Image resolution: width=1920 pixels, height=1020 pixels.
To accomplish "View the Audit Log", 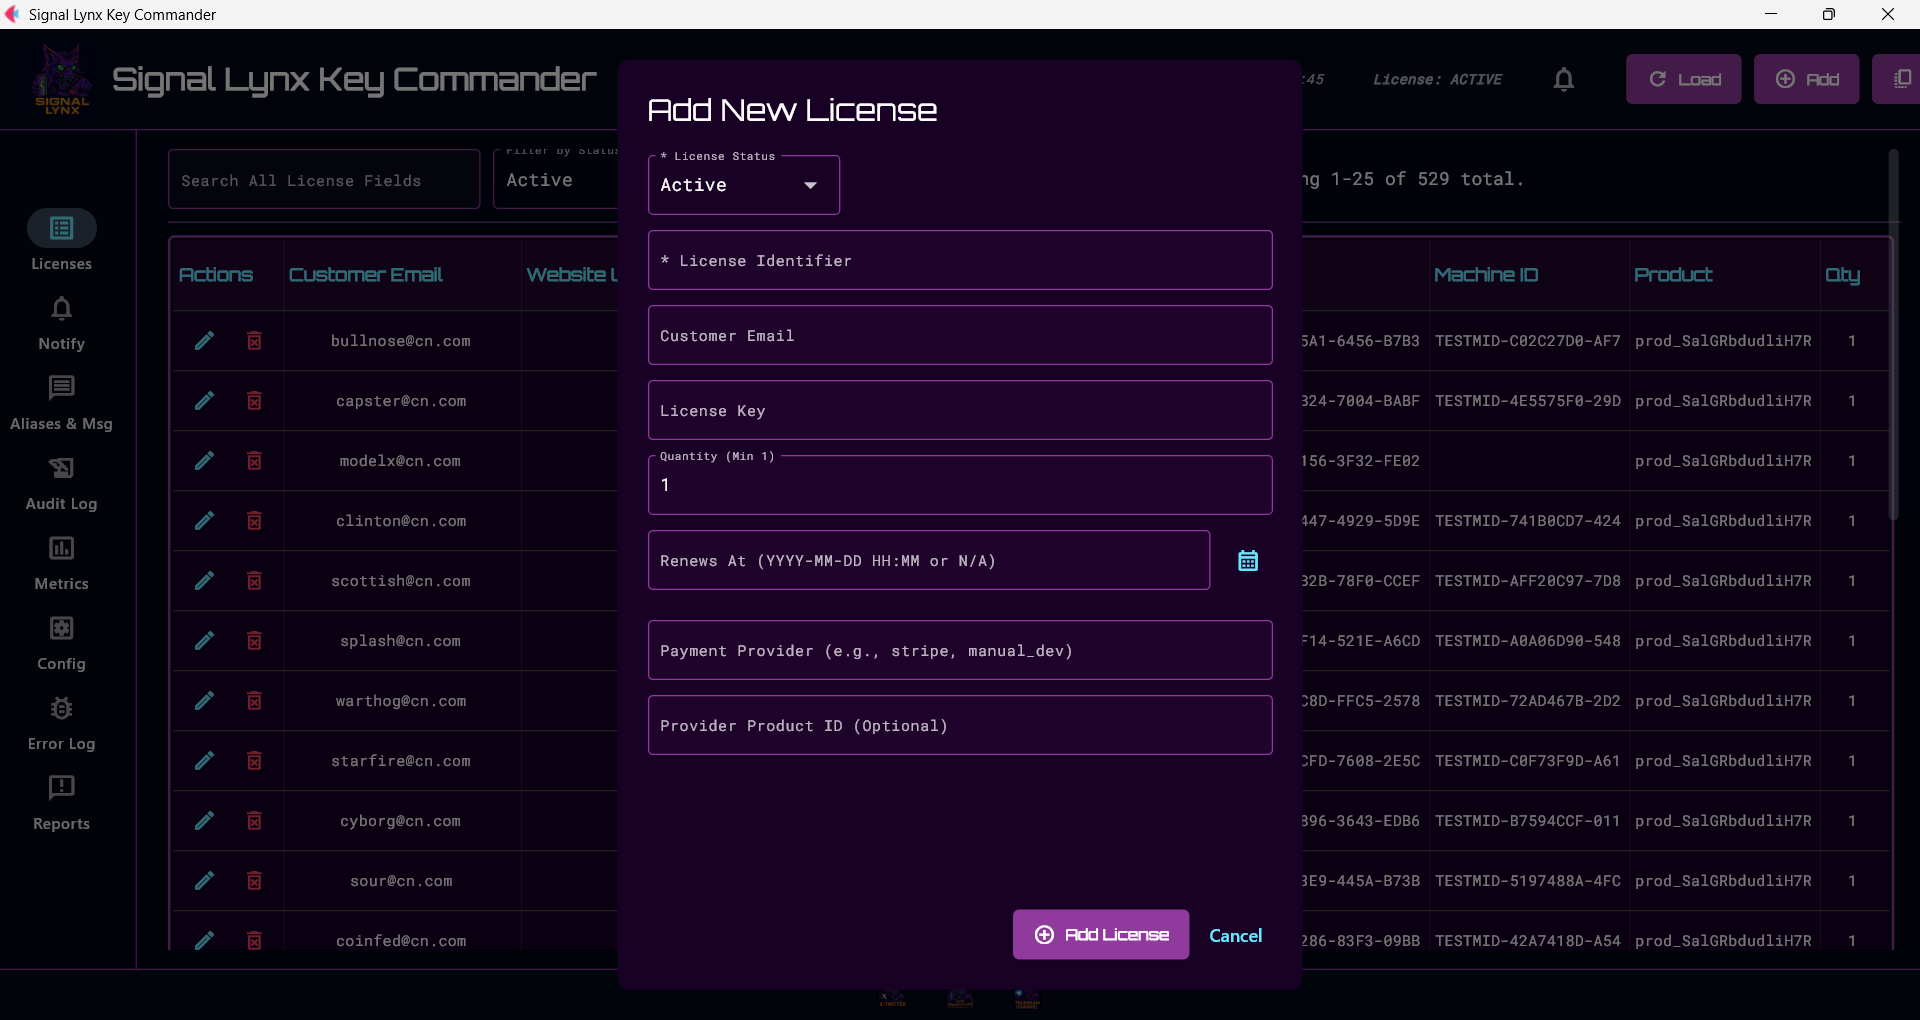I will [61, 483].
